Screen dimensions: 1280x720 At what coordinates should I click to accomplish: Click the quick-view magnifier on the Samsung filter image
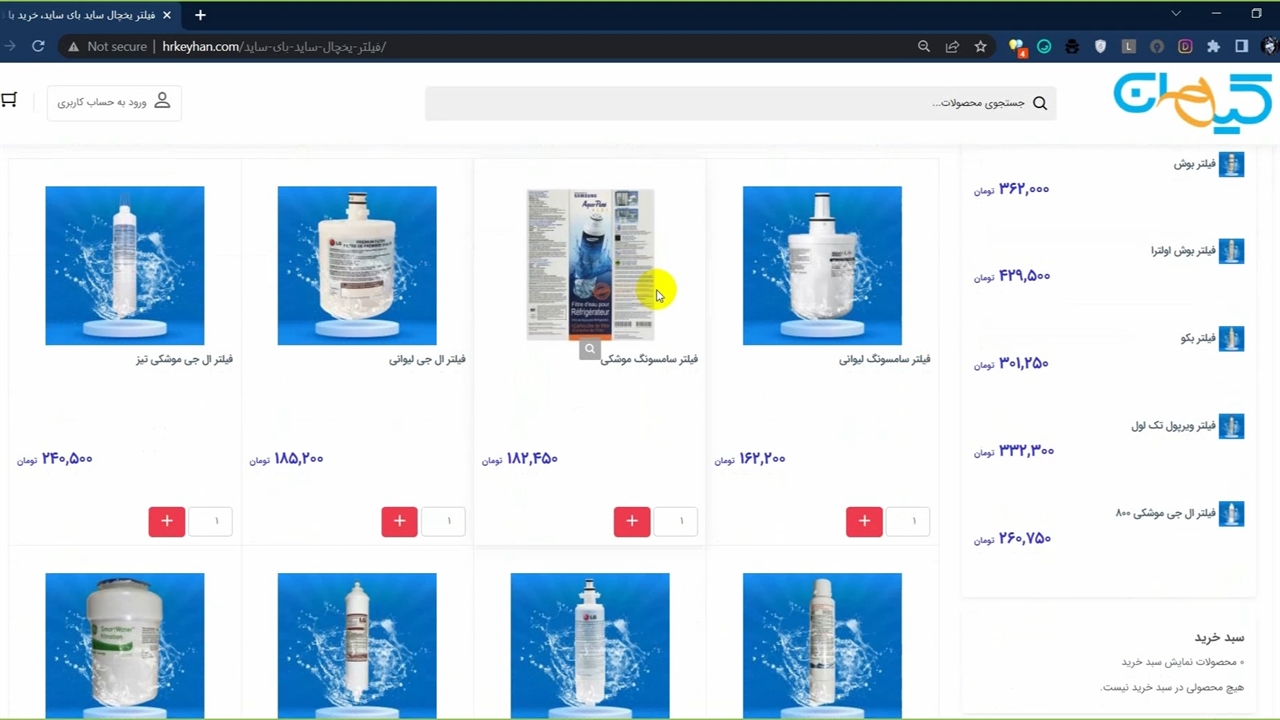point(590,349)
